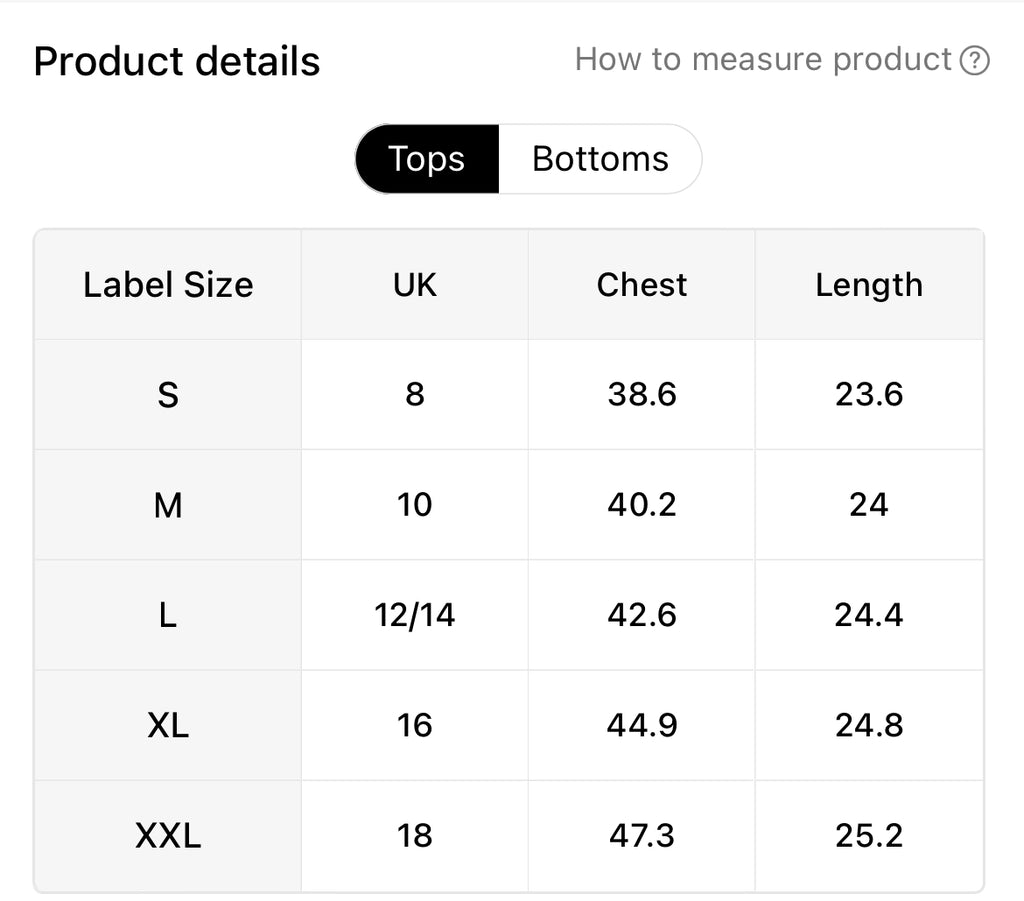This screenshot has height=901, width=1024.
Task: Select the M label size row cell
Action: [168, 505]
